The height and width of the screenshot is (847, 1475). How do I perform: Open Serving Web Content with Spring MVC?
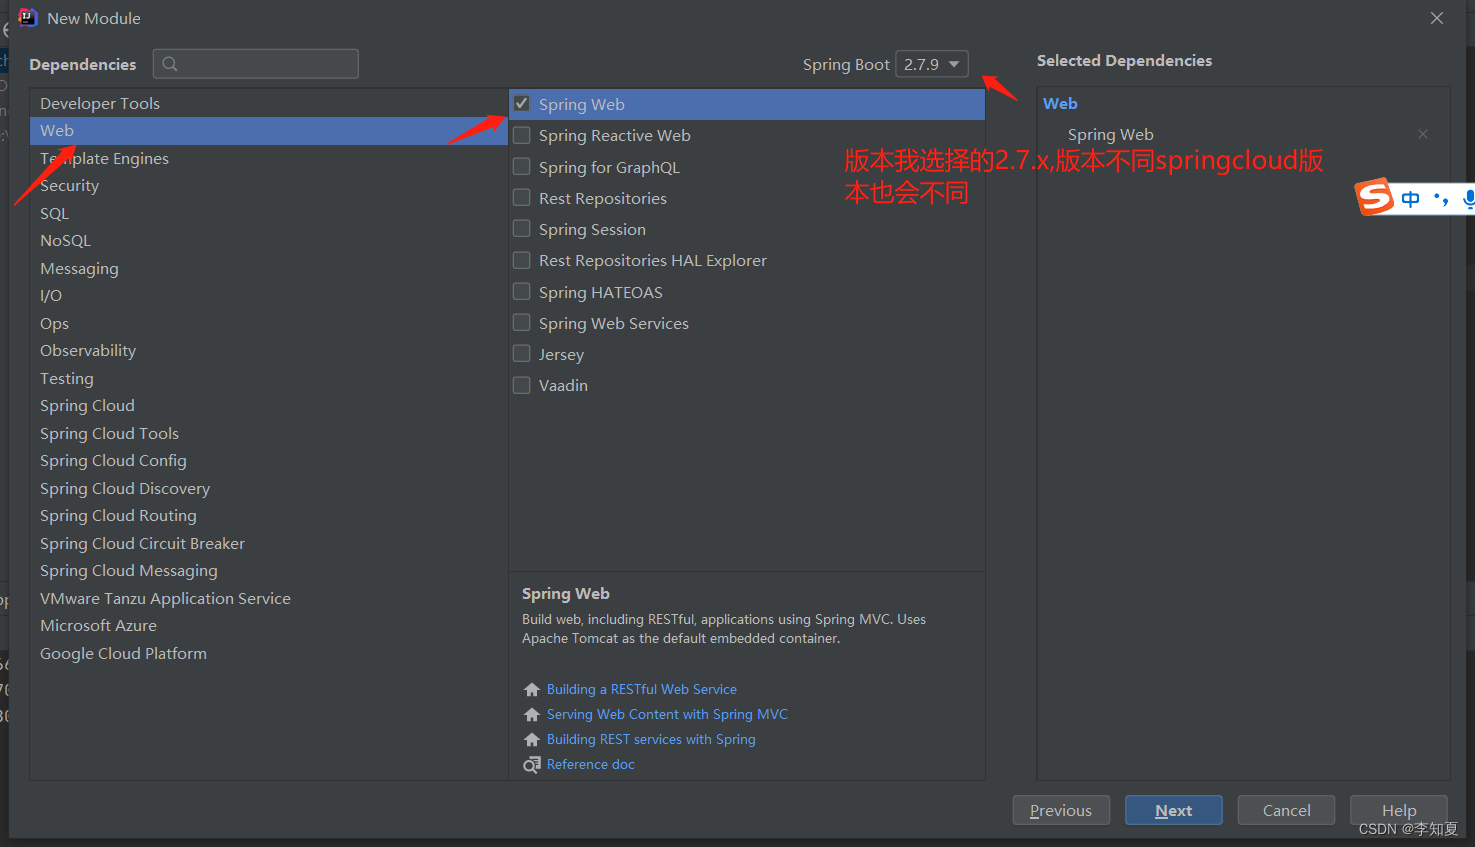pos(667,714)
